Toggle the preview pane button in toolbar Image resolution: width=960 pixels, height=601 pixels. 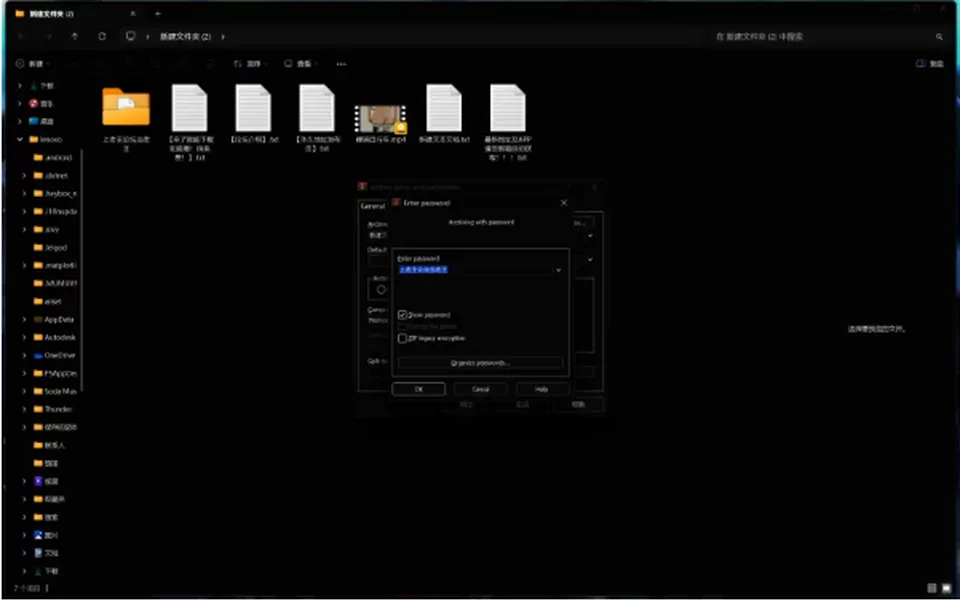929,64
